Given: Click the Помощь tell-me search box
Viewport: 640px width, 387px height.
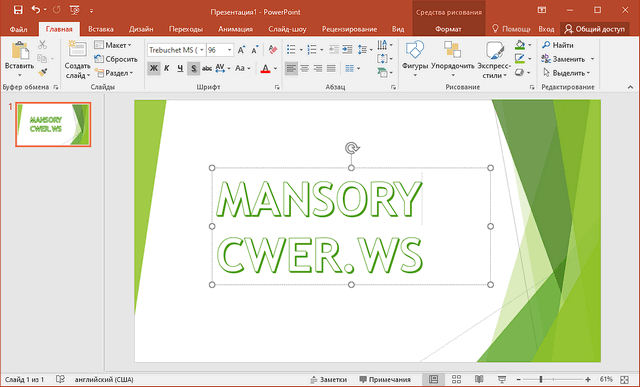Looking at the screenshot, I should coord(511,29).
